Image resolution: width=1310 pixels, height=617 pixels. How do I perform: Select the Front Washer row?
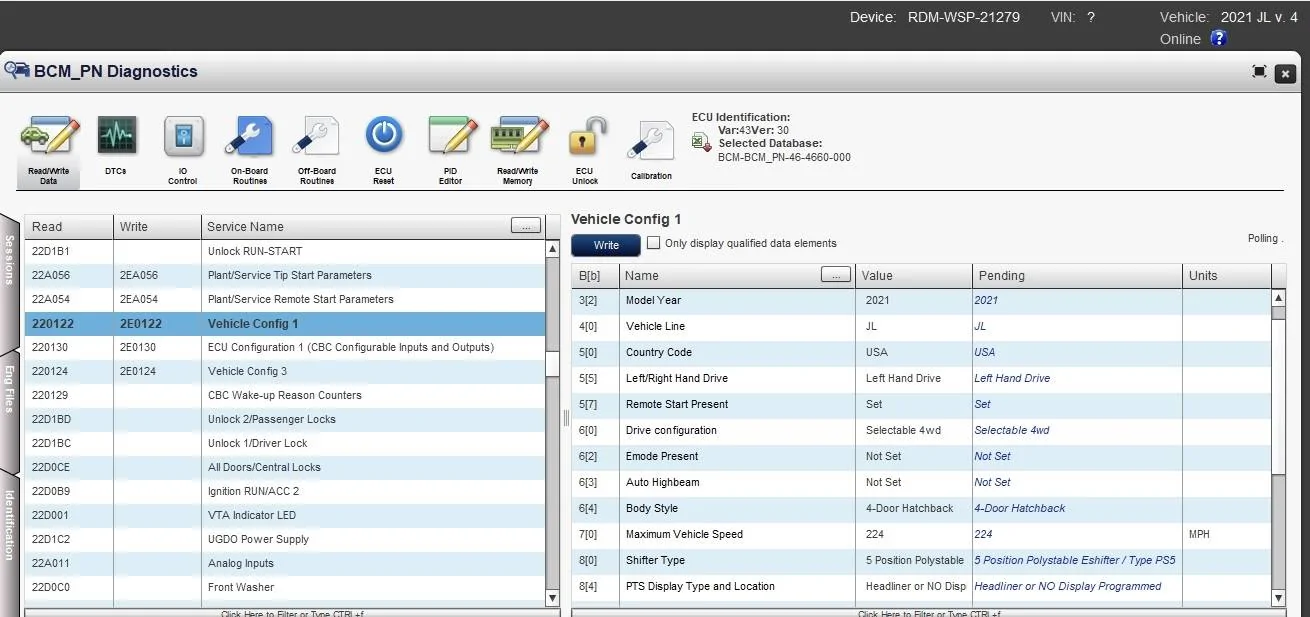tap(285, 588)
